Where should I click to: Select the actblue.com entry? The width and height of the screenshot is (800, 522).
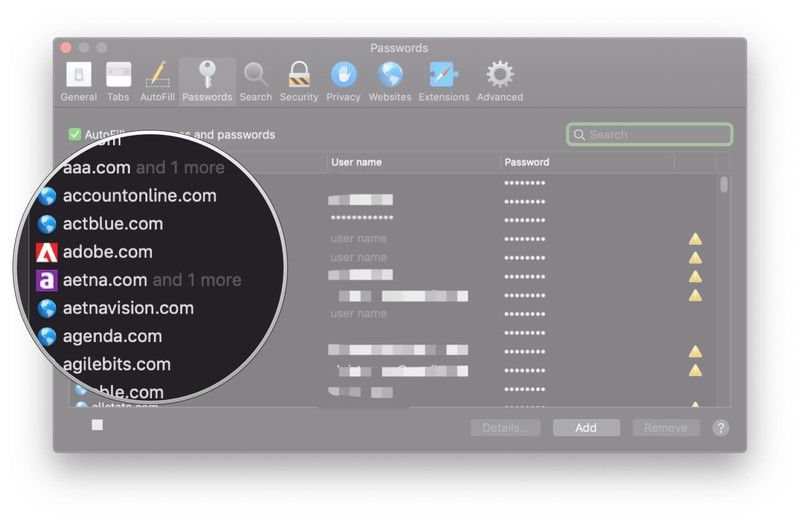click(112, 224)
